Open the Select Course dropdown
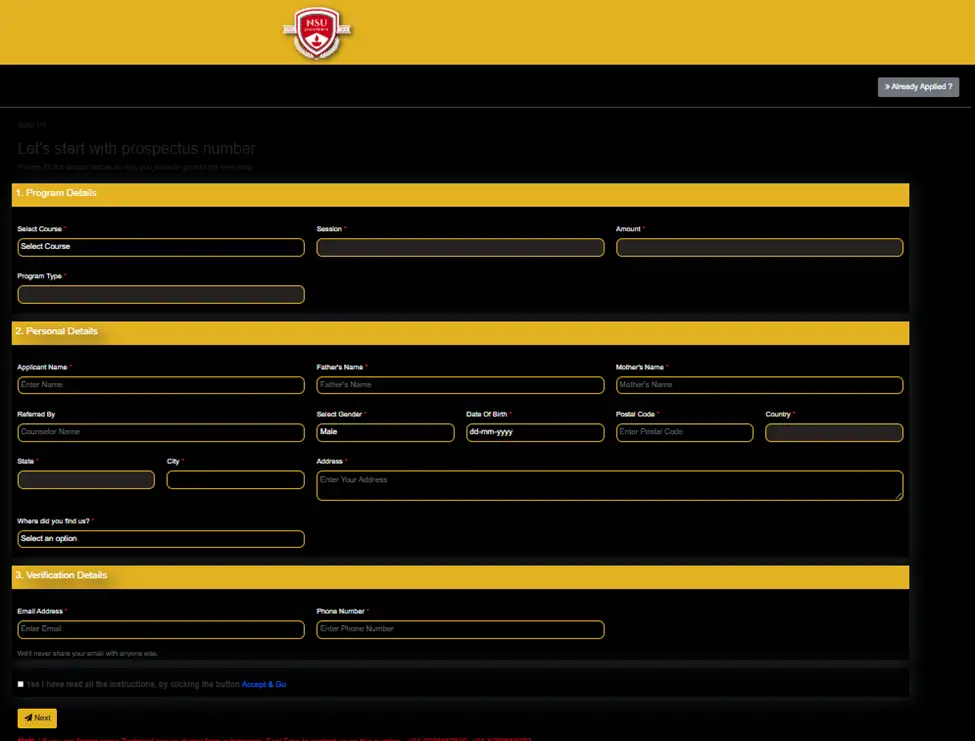This screenshot has width=975, height=741. click(x=161, y=247)
